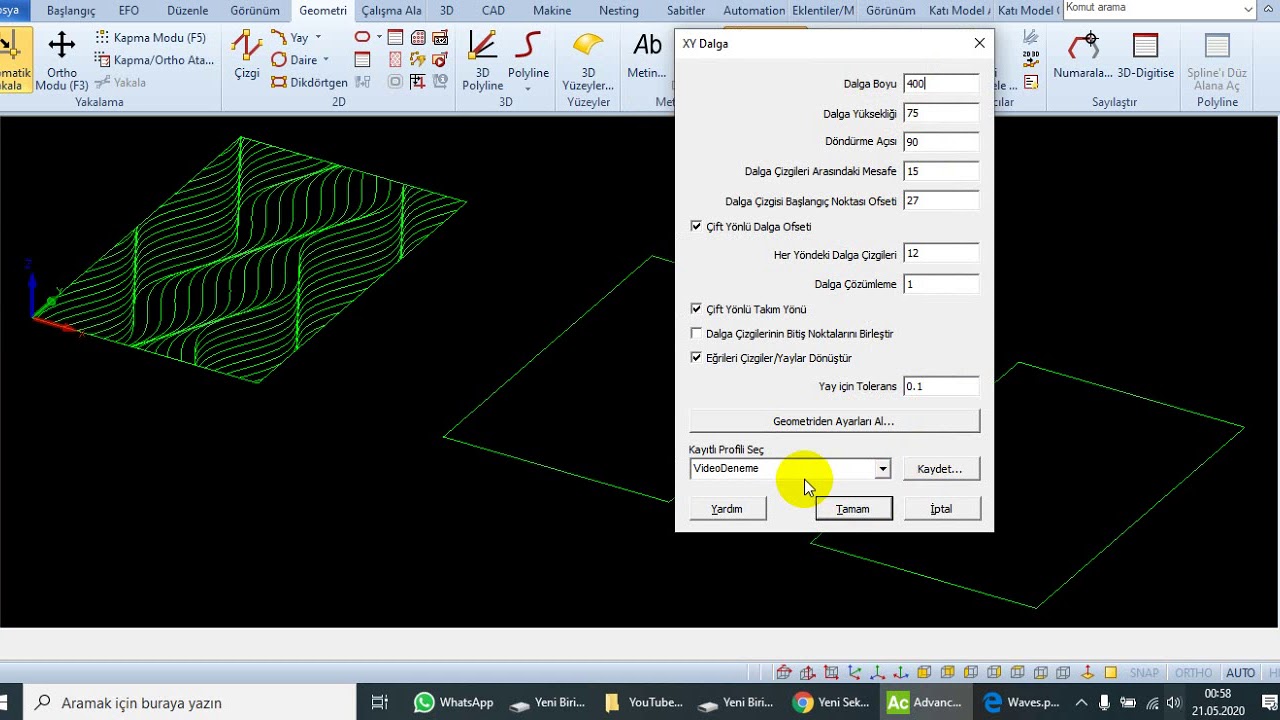Screen dimensions: 1280x720
Task: Enable Dalga Çizgilerinin Bitiş Noktalarını Birleştir
Action: coord(696,334)
